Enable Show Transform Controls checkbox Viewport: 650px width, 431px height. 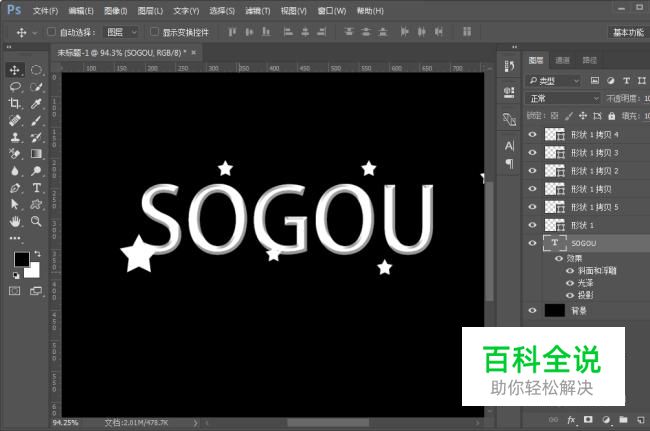tap(154, 32)
